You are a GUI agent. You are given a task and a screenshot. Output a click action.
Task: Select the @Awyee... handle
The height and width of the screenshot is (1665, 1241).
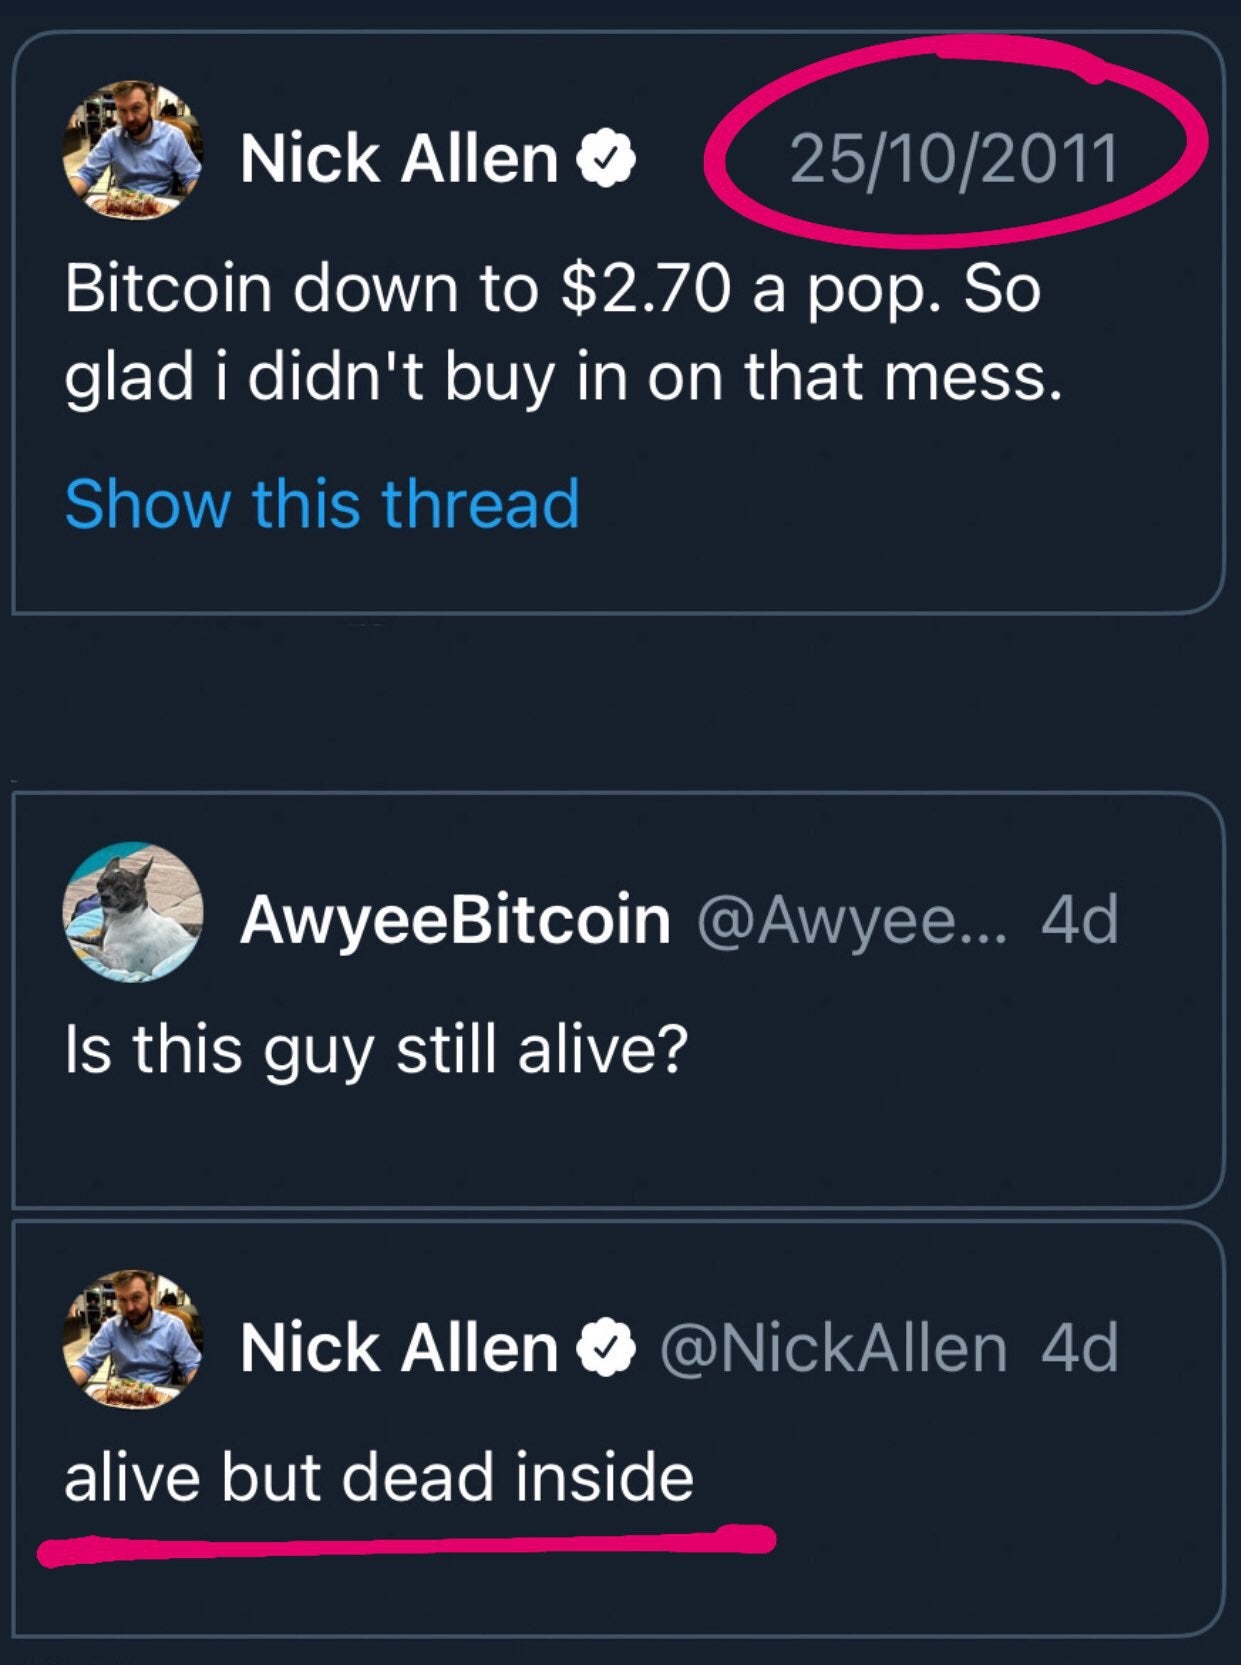pos(855,921)
